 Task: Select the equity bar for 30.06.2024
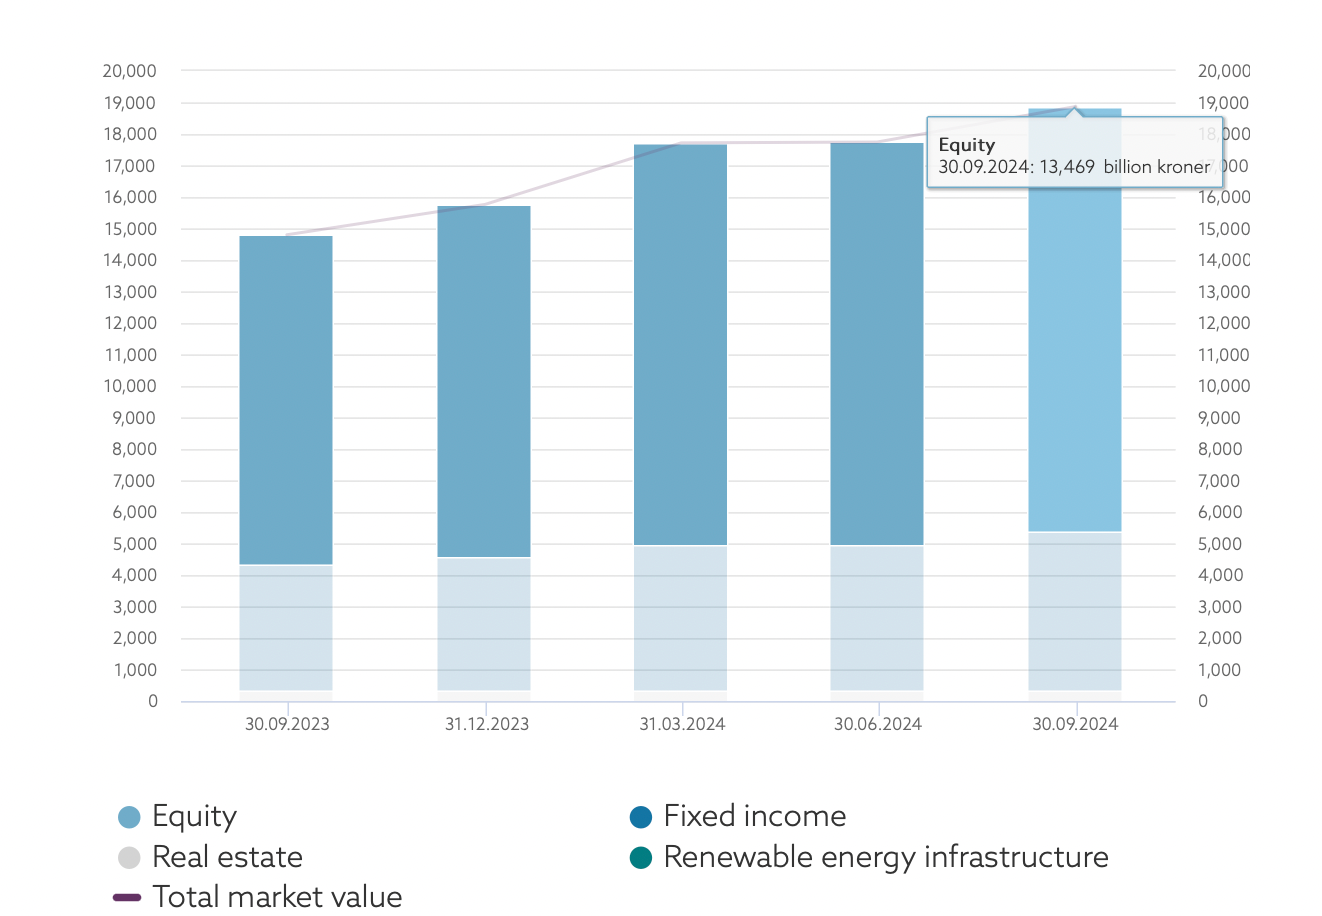pos(877,344)
